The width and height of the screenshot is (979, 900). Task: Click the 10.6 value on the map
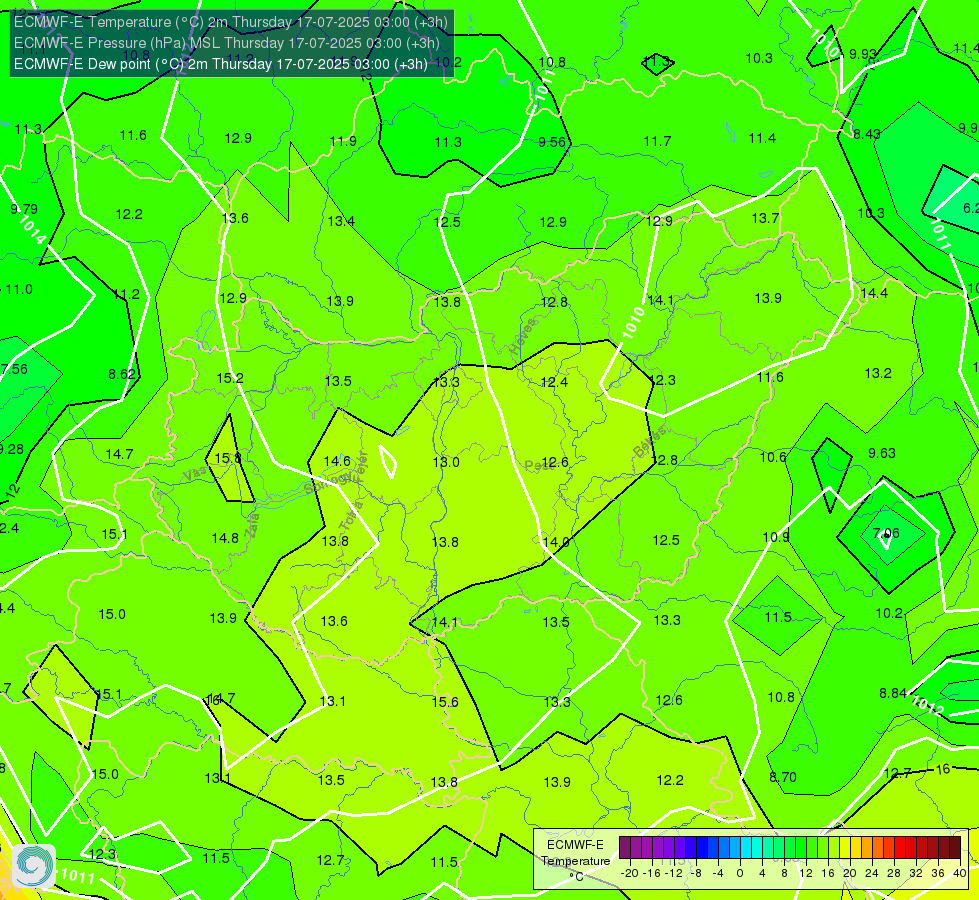click(772, 457)
